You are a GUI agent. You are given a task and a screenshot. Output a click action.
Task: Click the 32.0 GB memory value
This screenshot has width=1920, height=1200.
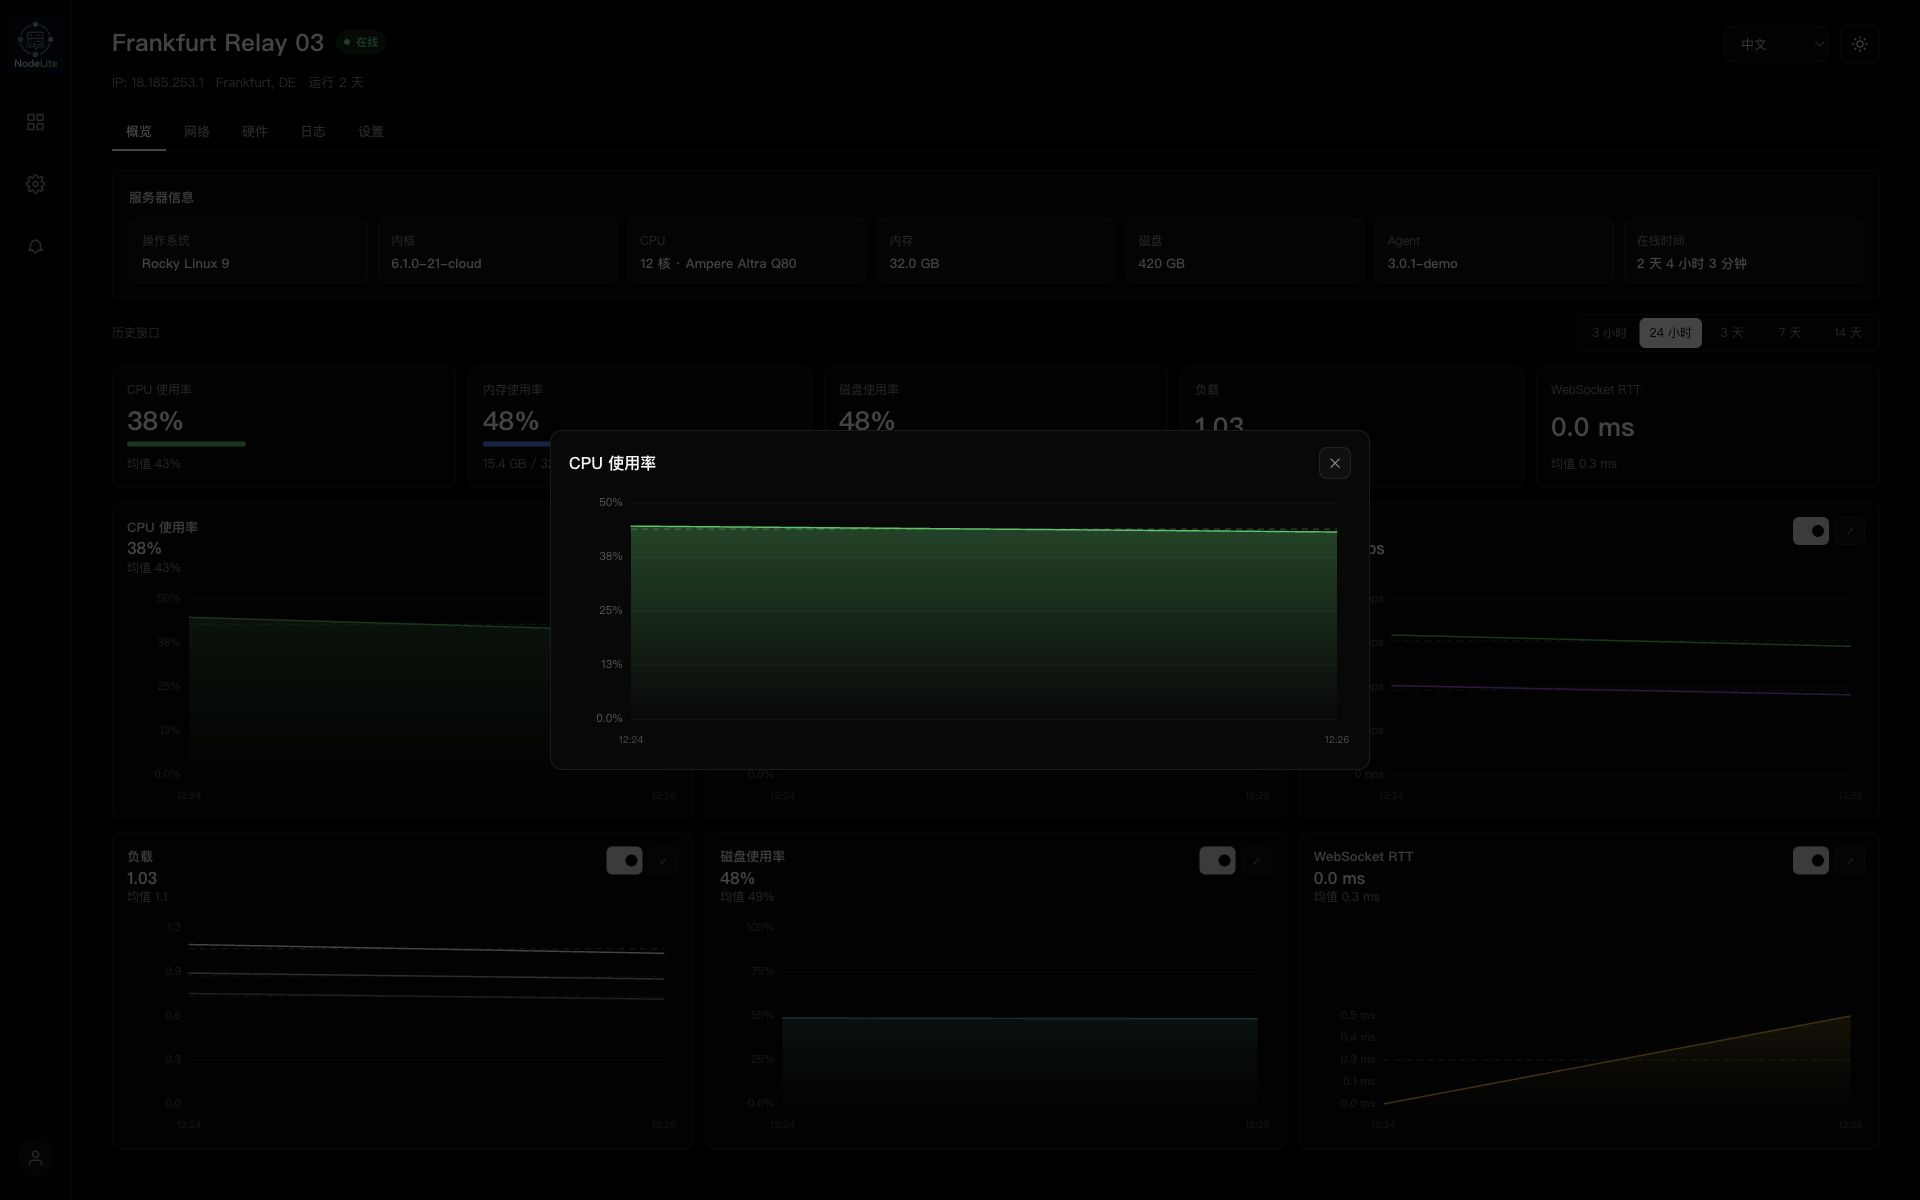pyautogui.click(x=914, y=264)
